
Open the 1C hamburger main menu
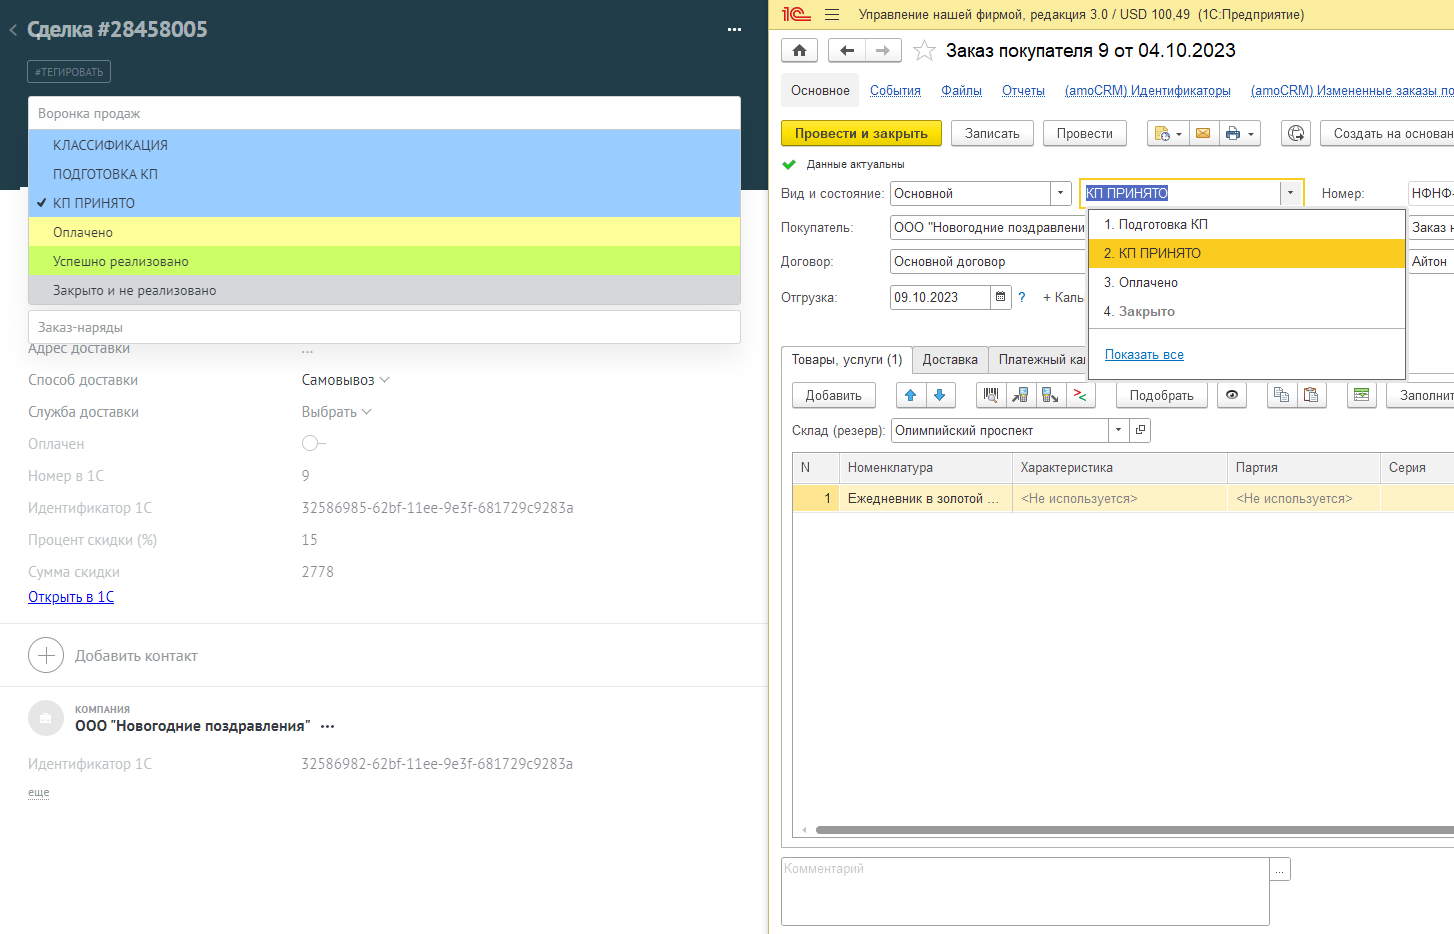(832, 15)
